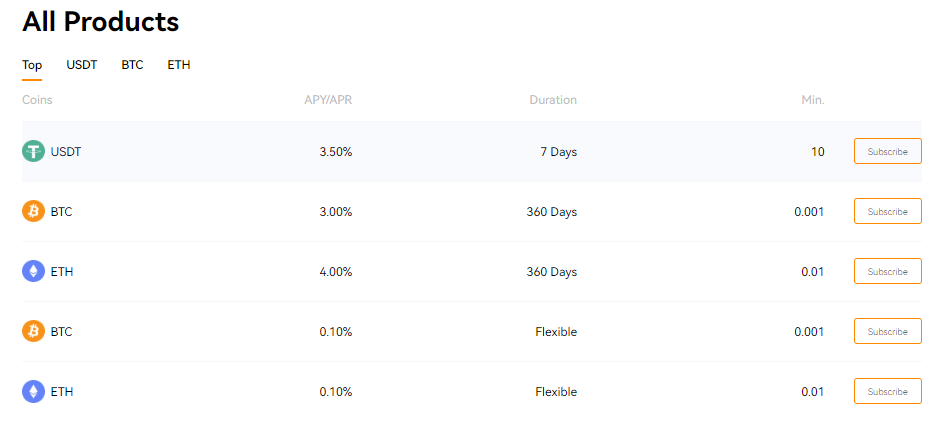This screenshot has height=430, width=951.
Task: Subscribe to BTC 360 Days product
Action: tap(887, 212)
